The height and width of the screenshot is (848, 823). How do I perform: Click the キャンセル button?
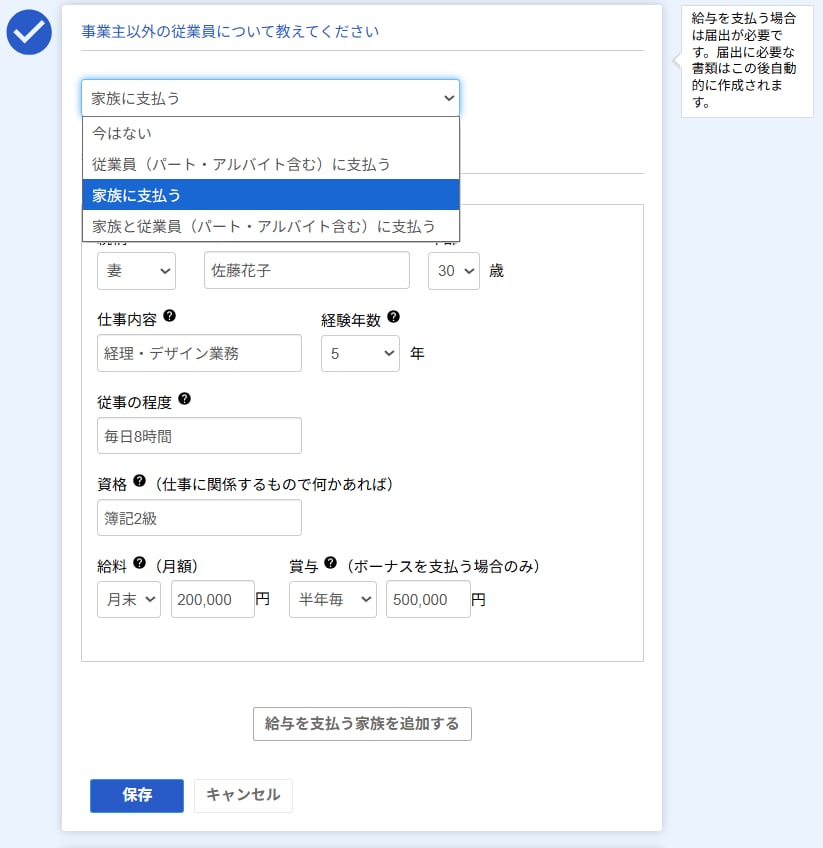[243, 796]
